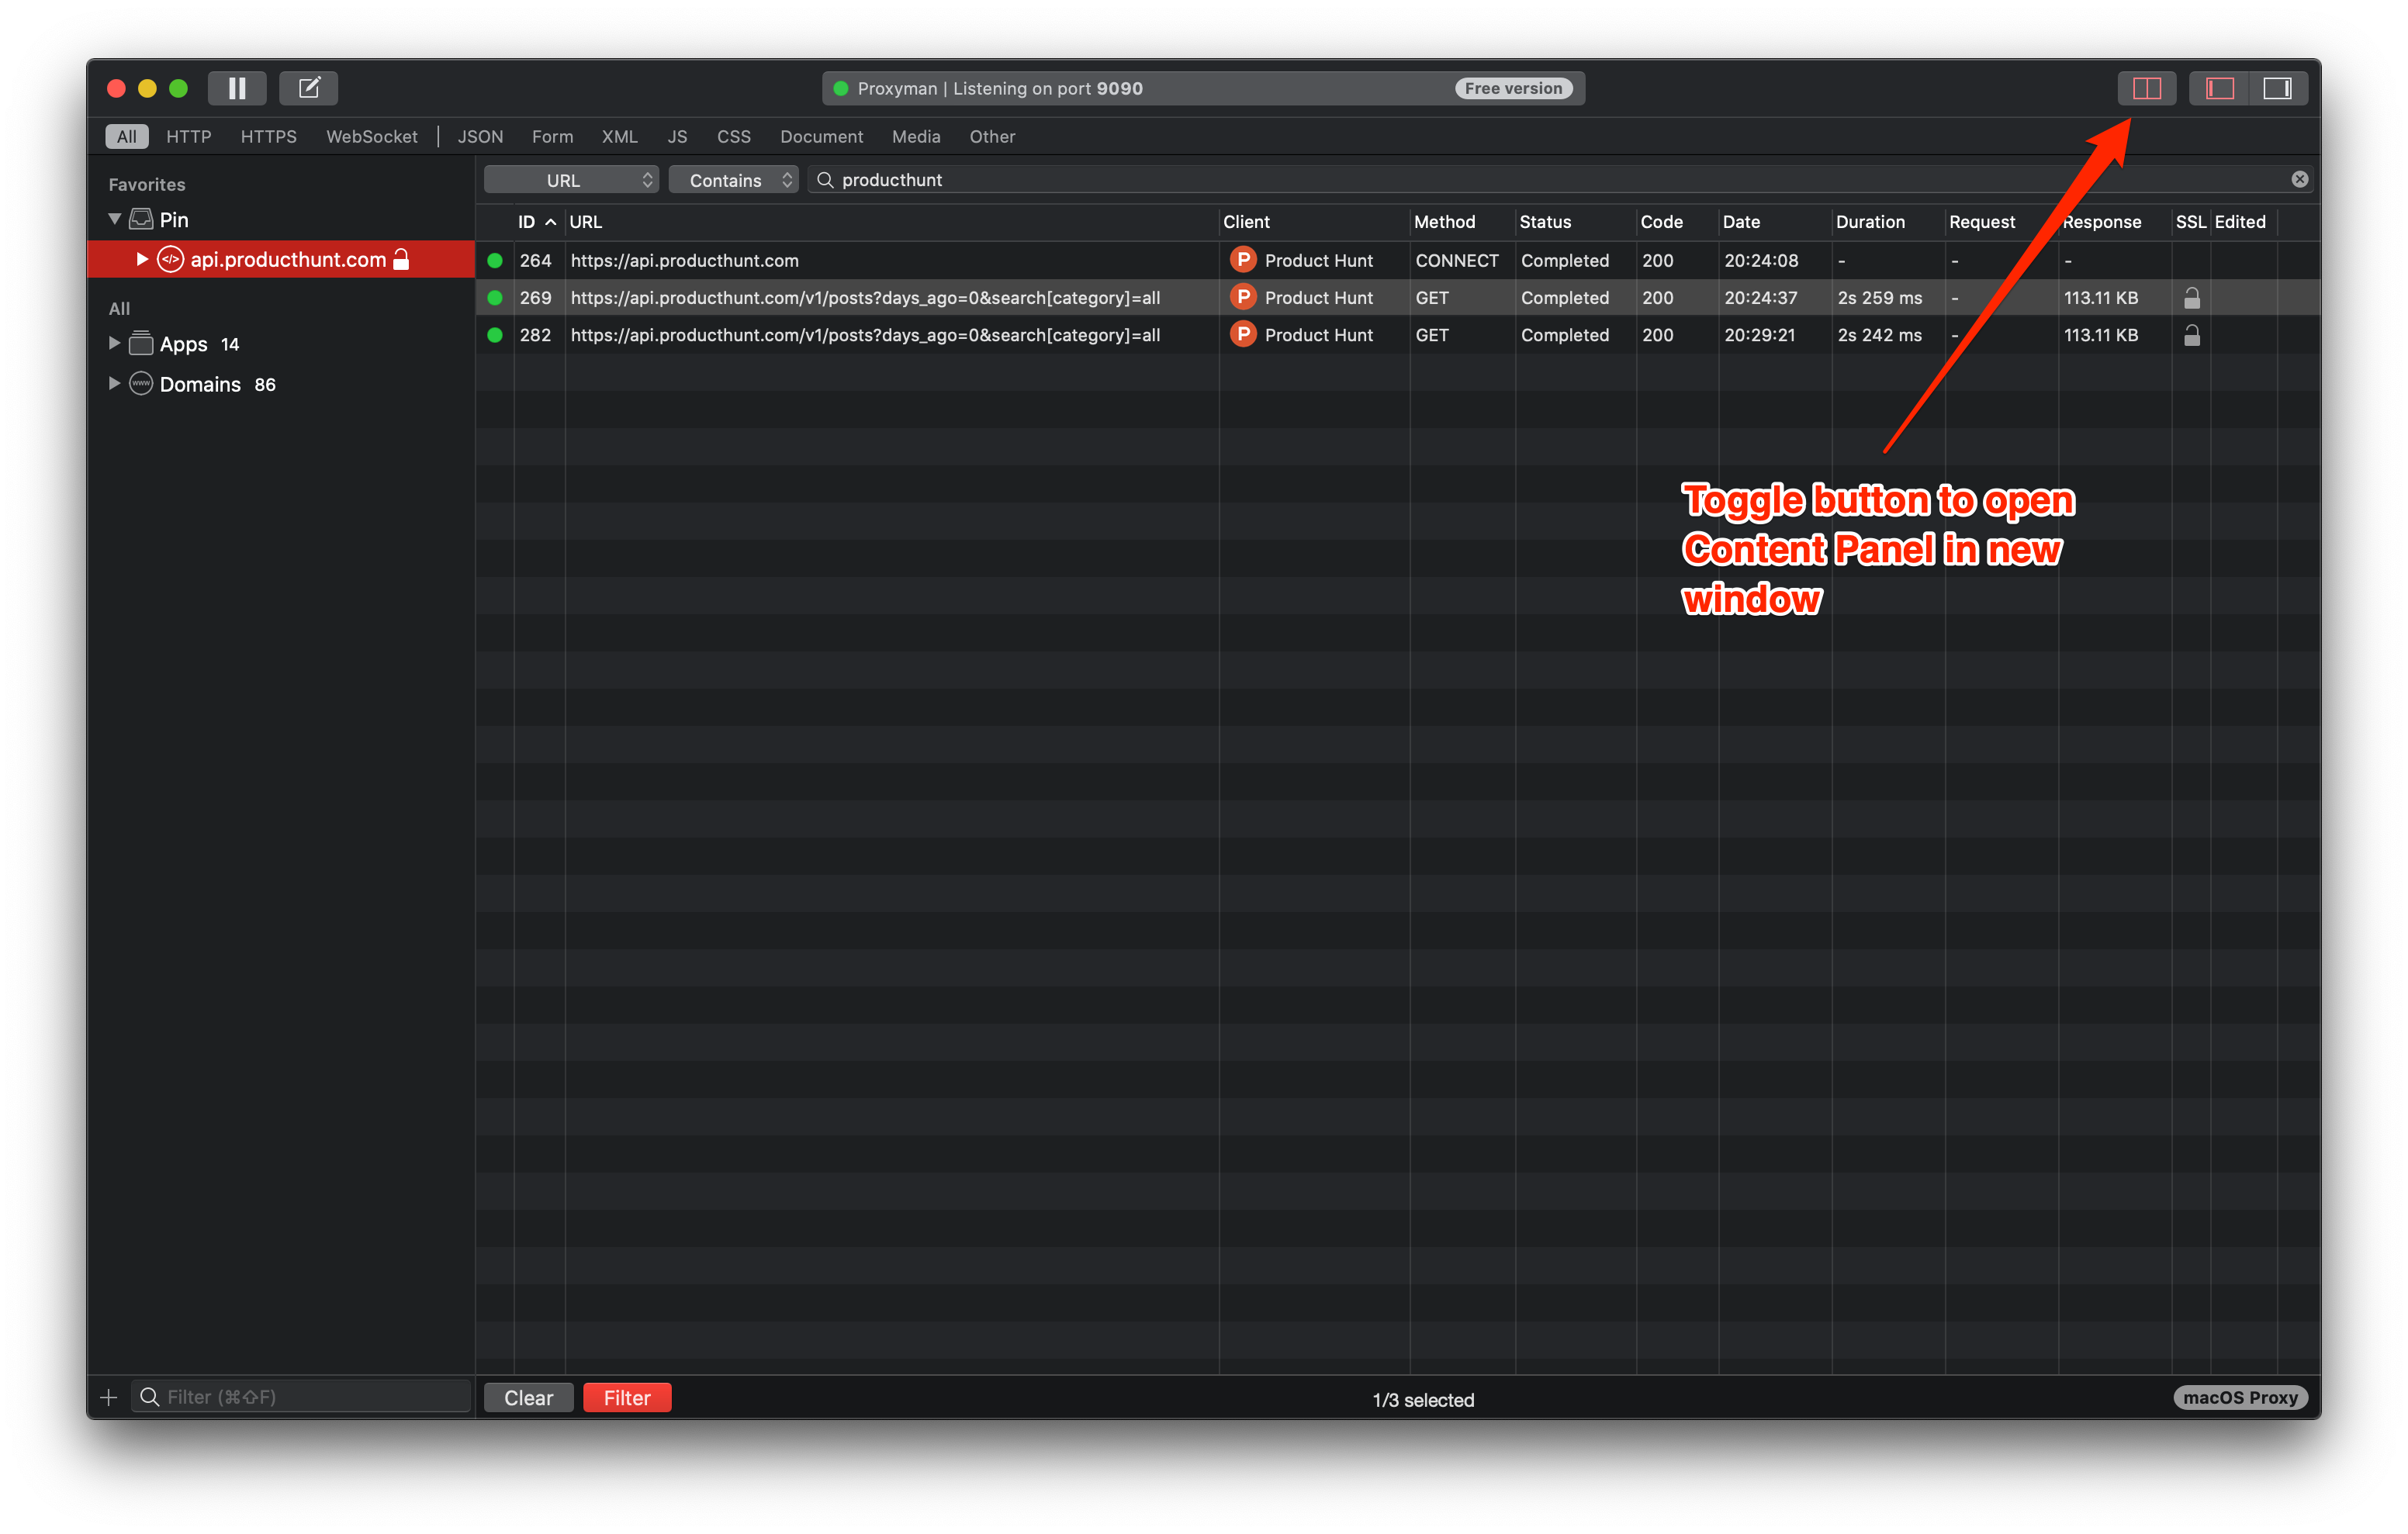
Task: Select the JS filter tab
Action: coord(677,136)
